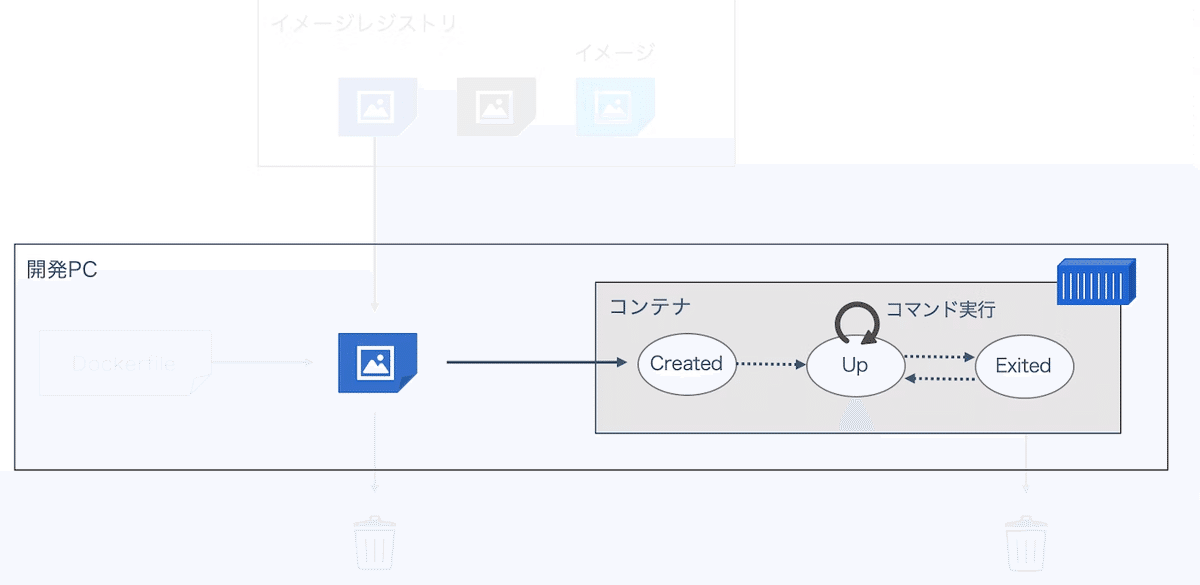Image resolution: width=1200 pixels, height=585 pixels.
Task: Select the blue container icon above コンテナ box
Action: pos(1096,281)
